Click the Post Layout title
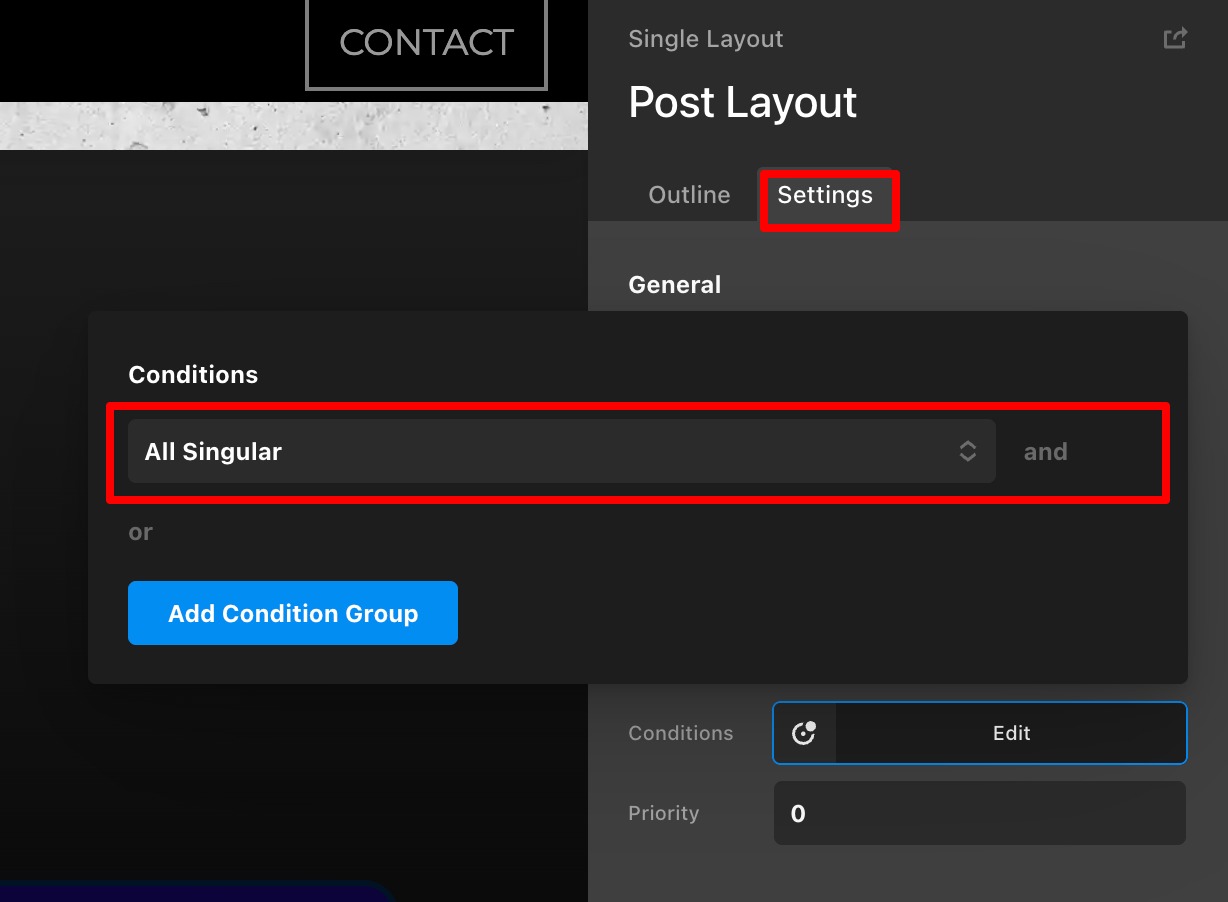 [x=742, y=102]
